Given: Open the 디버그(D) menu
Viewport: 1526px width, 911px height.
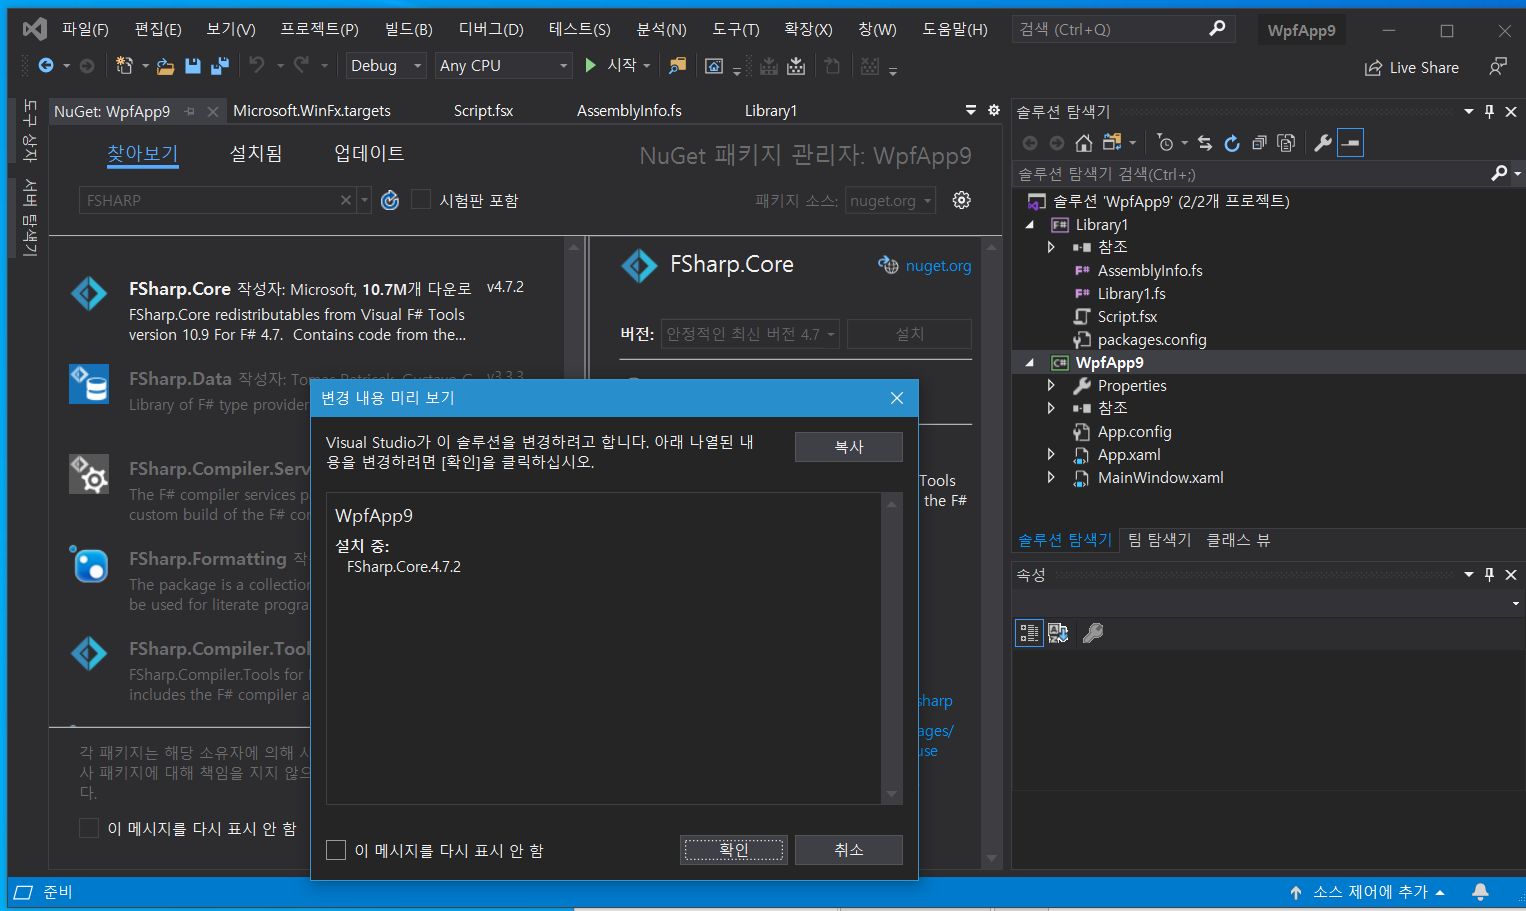Looking at the screenshot, I should pos(491,29).
